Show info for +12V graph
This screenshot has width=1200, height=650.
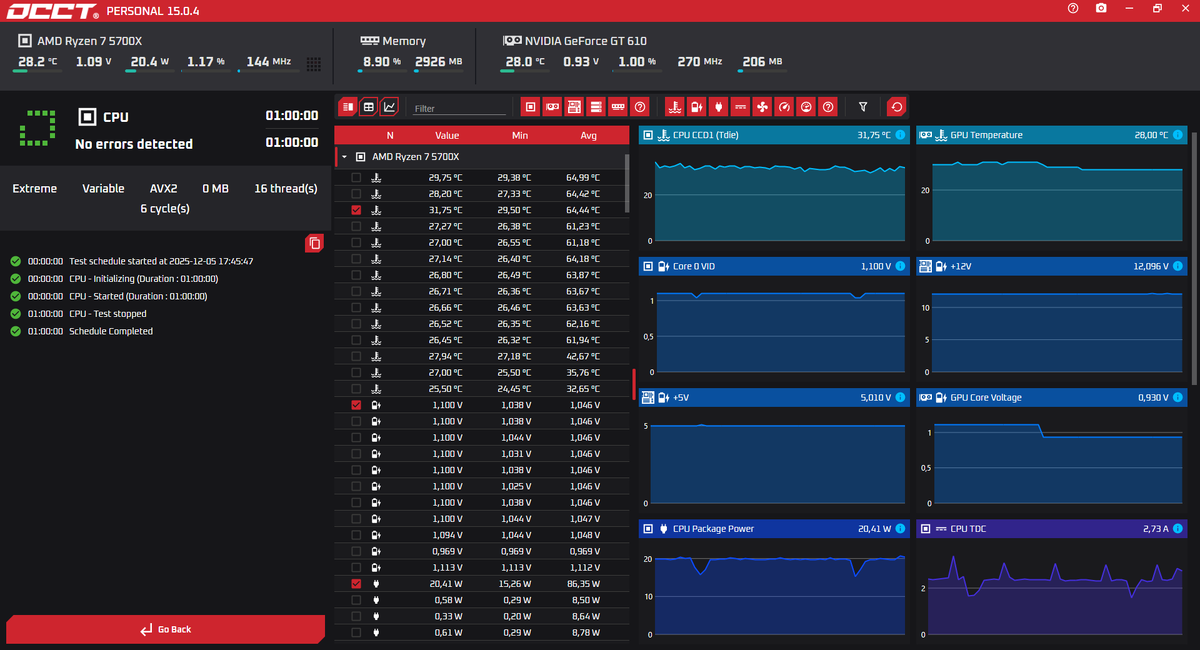tap(1177, 266)
